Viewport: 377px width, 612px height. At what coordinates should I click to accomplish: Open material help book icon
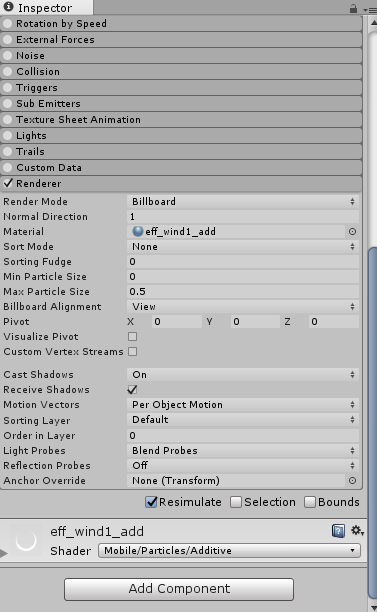point(338,531)
